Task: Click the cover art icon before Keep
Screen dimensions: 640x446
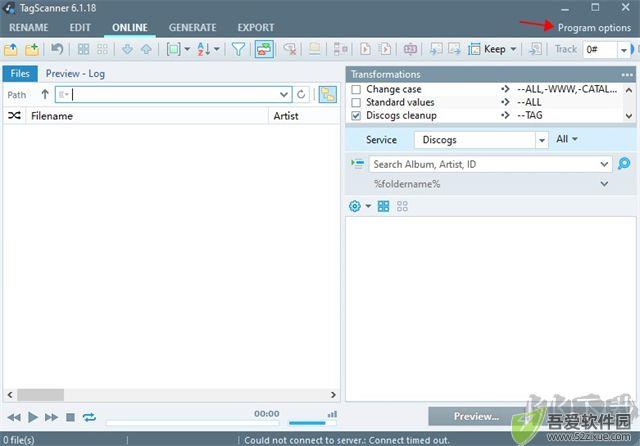Action: coord(474,49)
